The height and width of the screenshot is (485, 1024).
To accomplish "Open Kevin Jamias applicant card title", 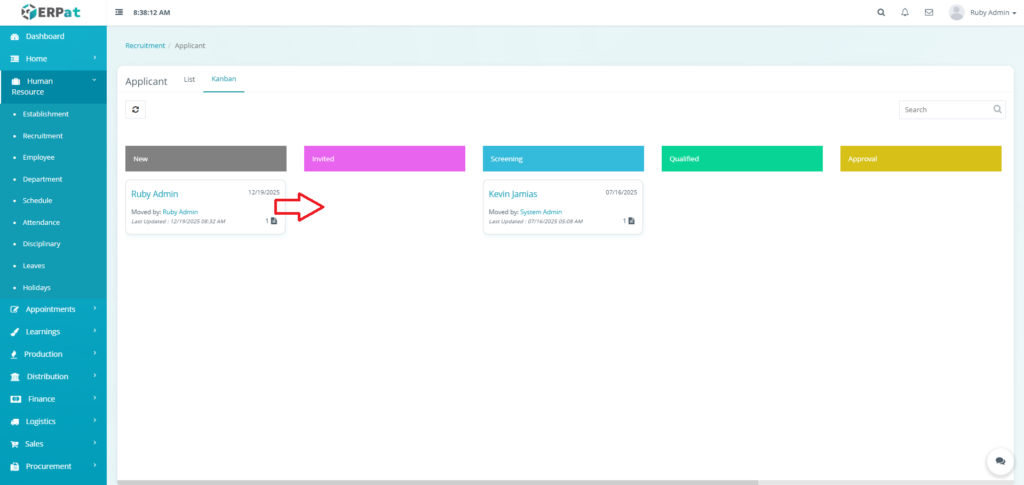I will (513, 194).
